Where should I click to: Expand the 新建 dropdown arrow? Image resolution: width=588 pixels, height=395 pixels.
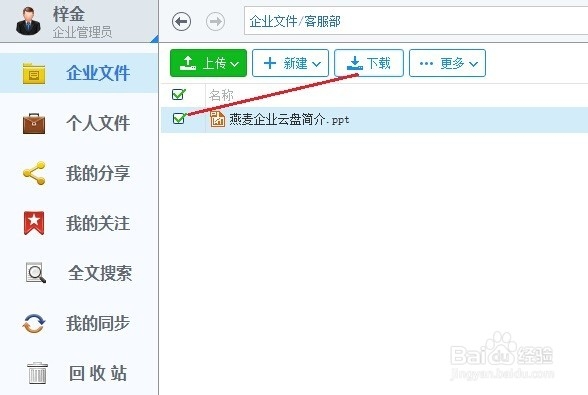point(316,64)
